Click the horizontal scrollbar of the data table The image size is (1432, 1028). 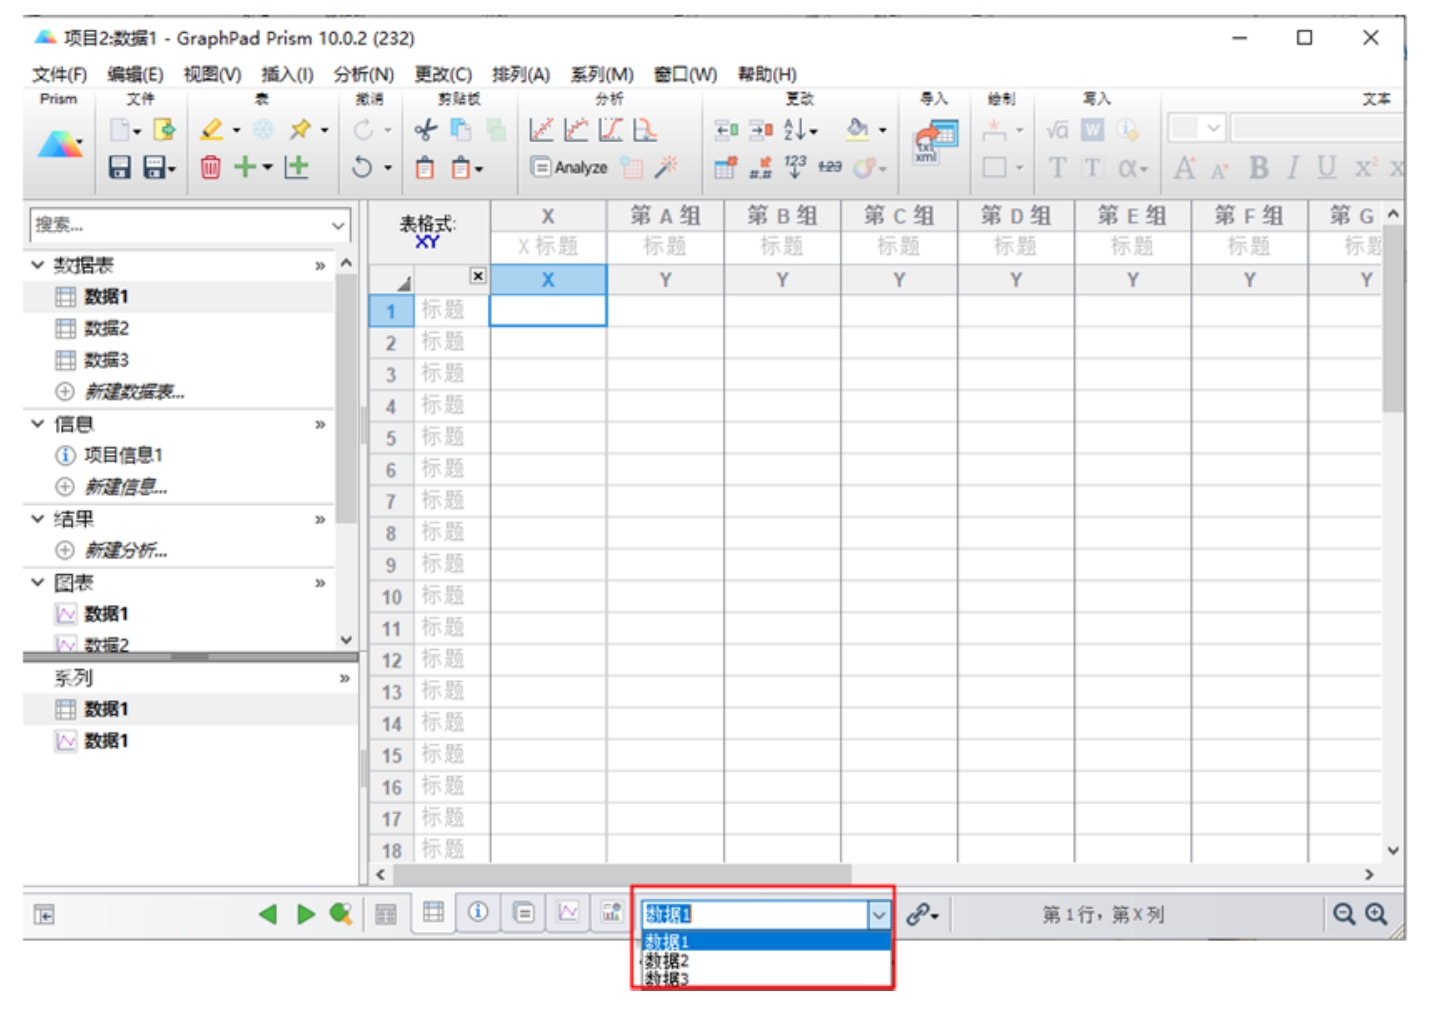(622, 874)
